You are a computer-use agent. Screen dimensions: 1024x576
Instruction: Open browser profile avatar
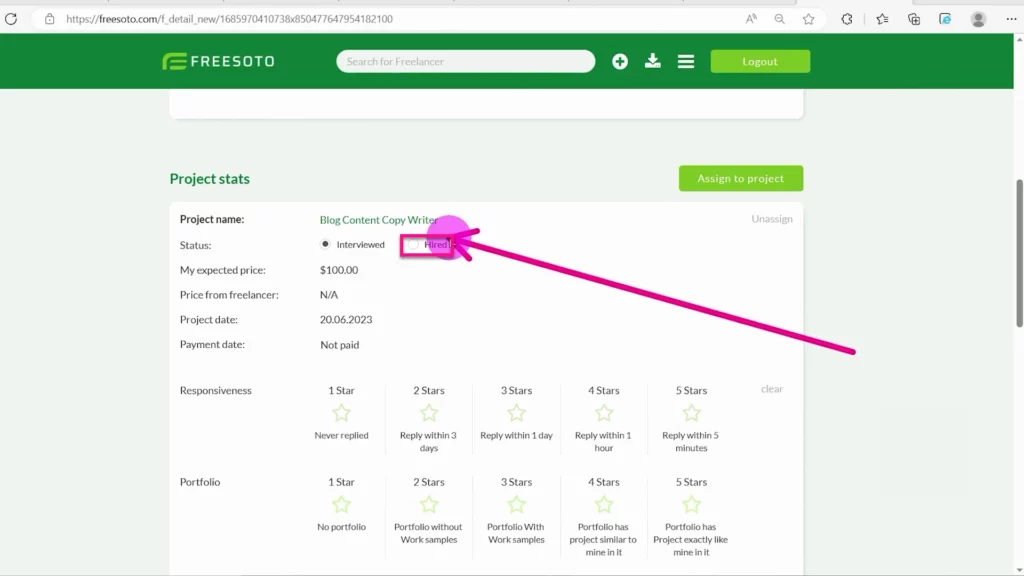click(x=978, y=19)
